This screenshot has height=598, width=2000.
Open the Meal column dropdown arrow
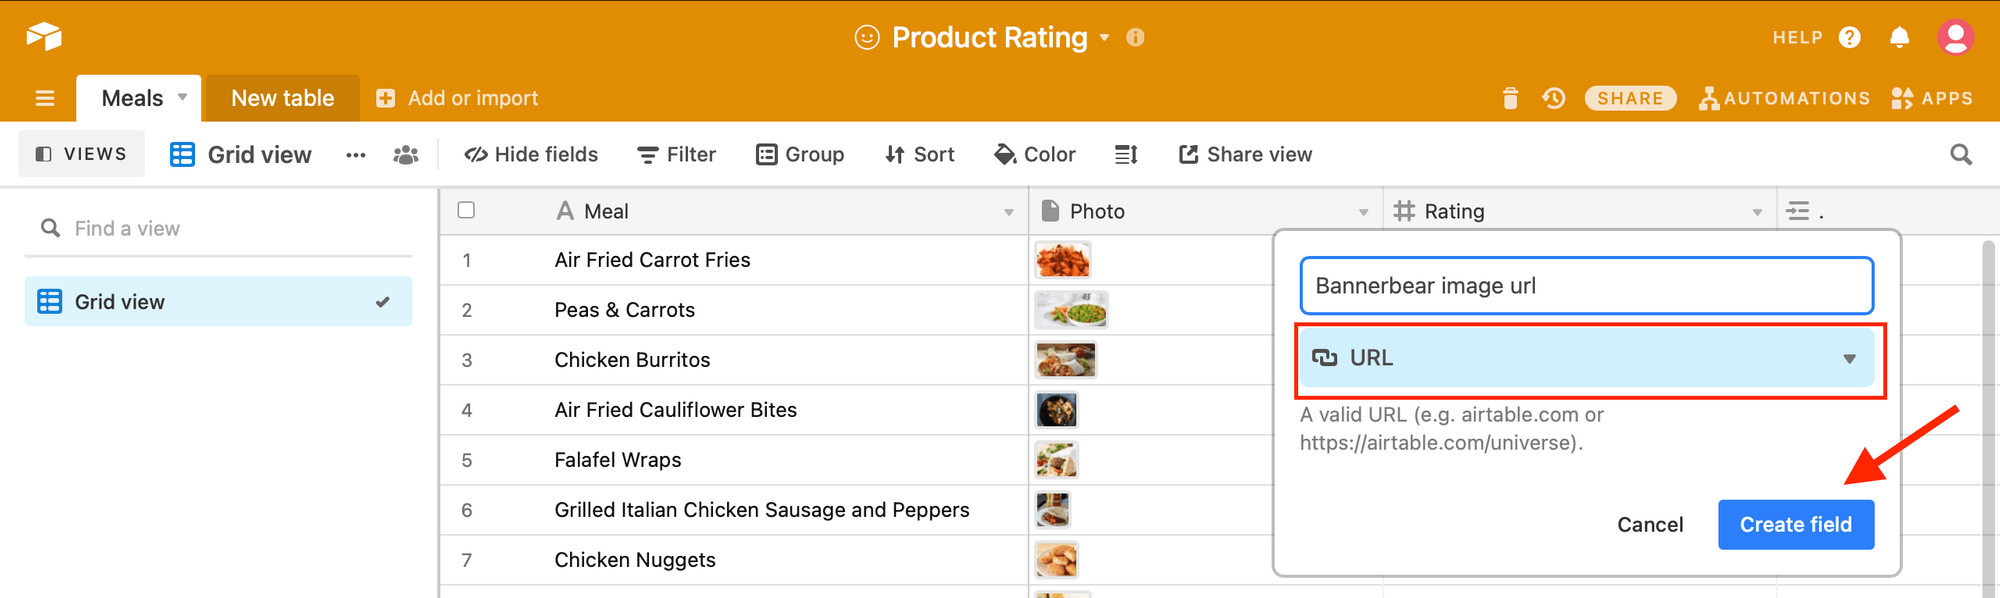(1008, 212)
